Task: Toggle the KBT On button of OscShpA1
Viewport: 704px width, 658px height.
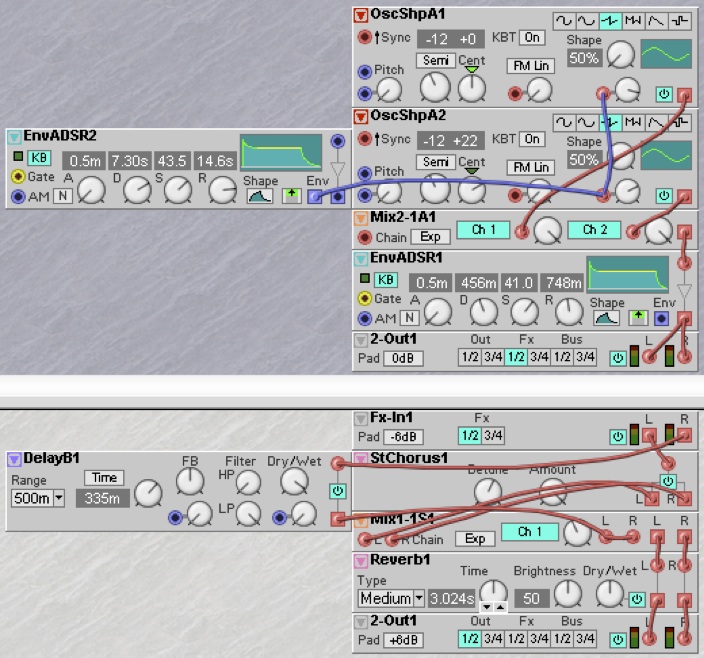Action: click(531, 38)
